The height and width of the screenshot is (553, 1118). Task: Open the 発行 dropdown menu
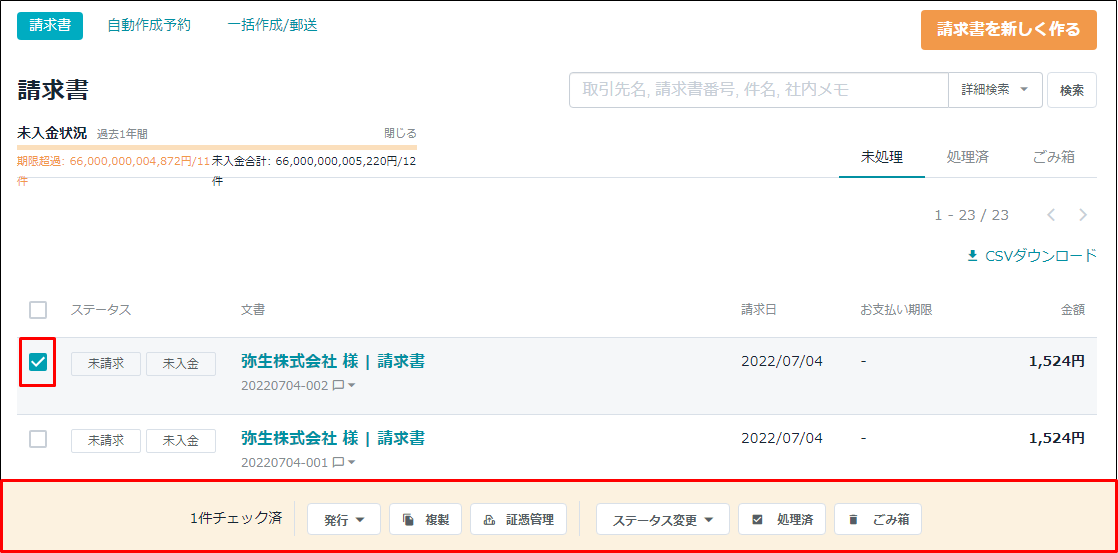[342, 519]
